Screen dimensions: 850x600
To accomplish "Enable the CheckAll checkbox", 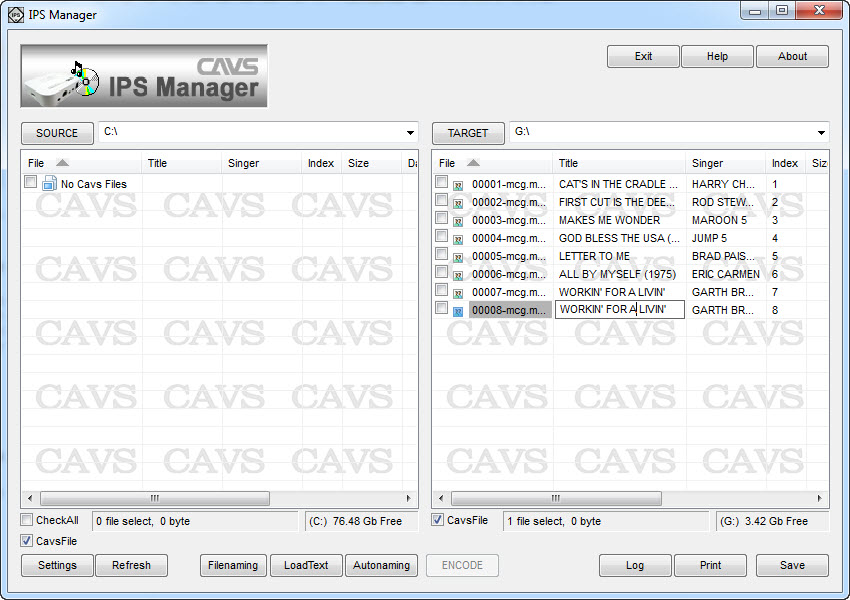I will tap(27, 520).
